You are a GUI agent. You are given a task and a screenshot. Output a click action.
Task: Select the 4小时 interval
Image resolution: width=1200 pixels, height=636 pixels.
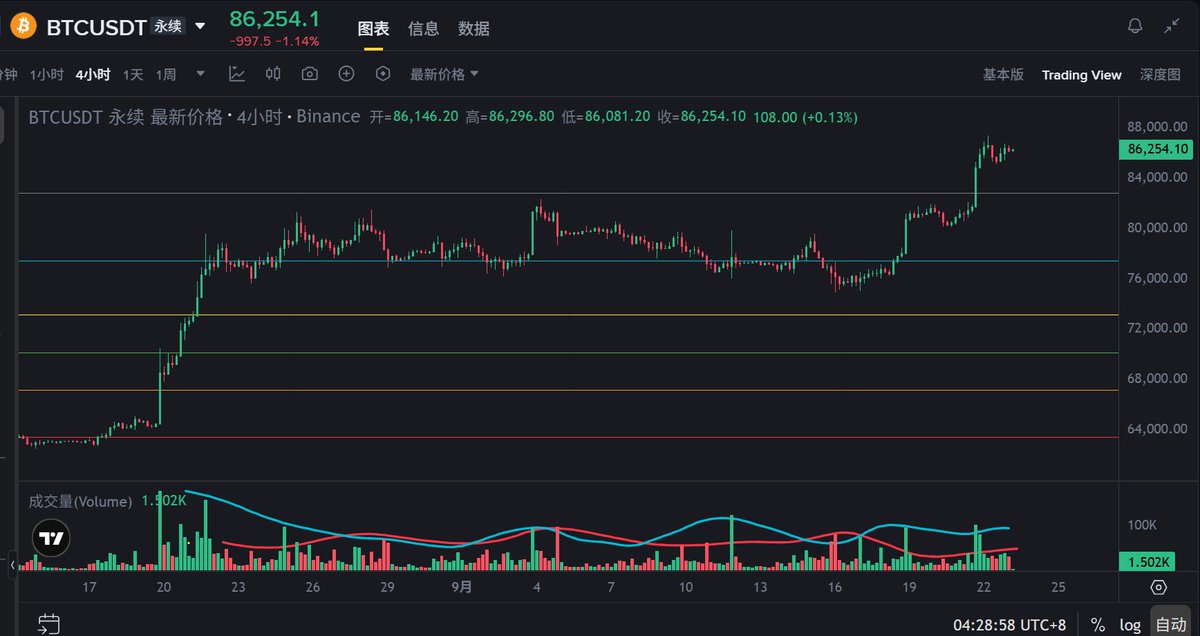93,75
